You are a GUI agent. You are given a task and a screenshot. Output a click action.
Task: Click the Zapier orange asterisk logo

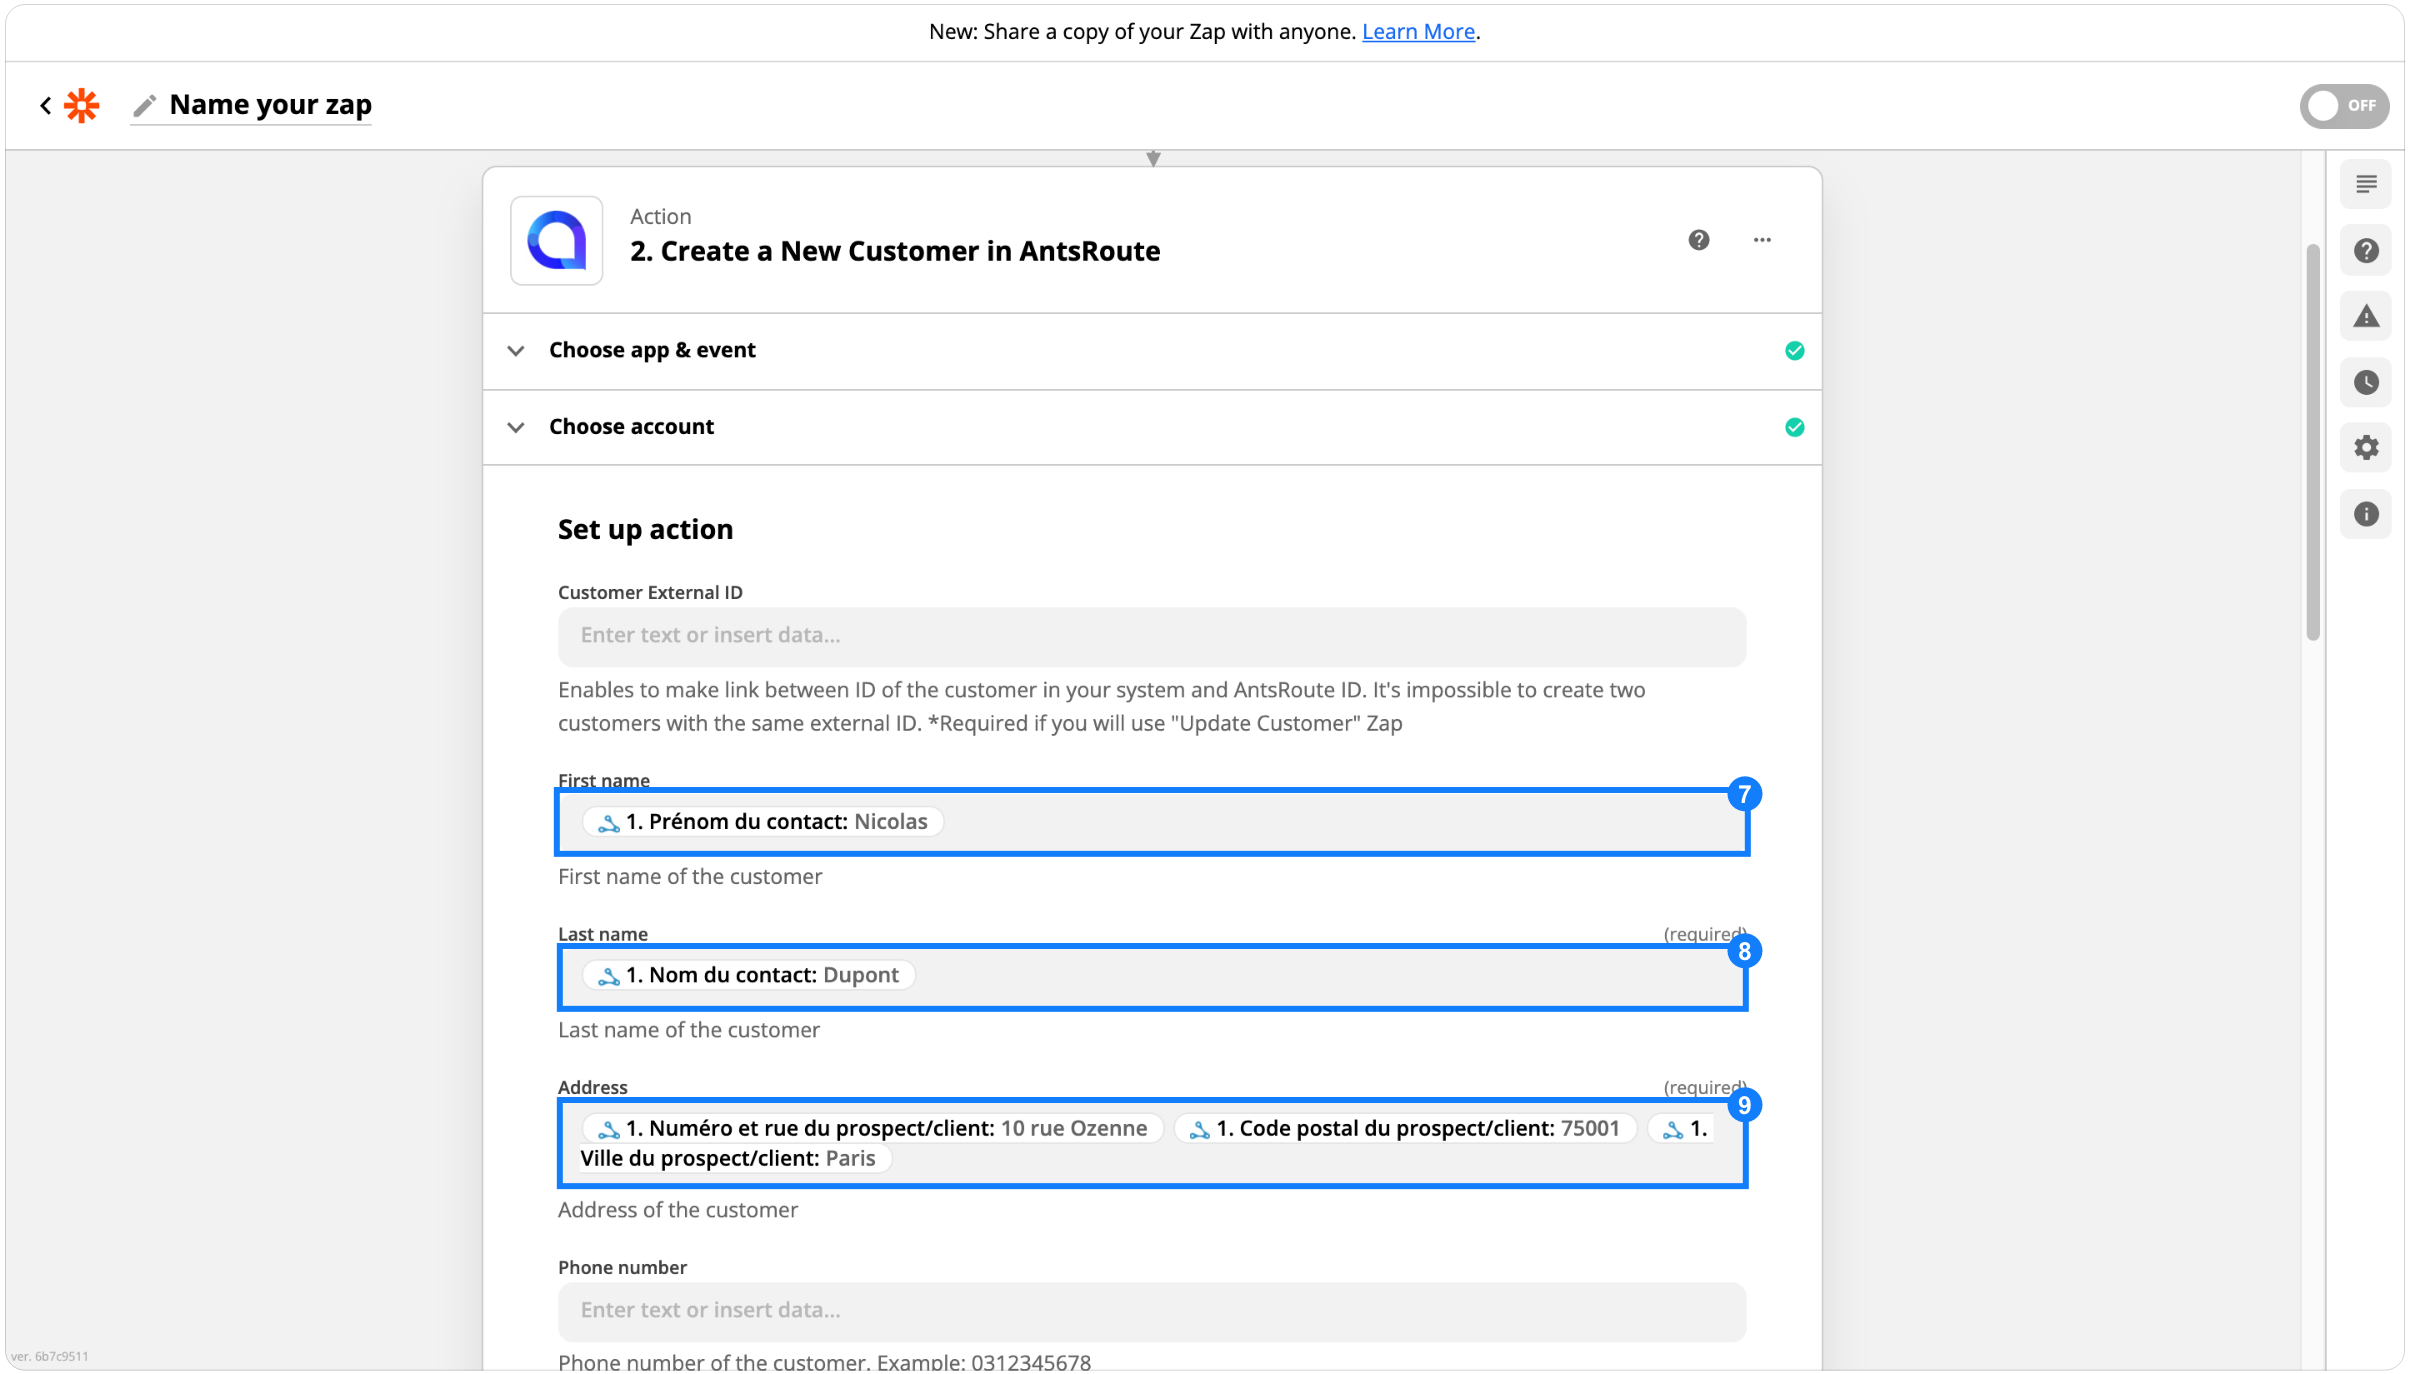(82, 105)
